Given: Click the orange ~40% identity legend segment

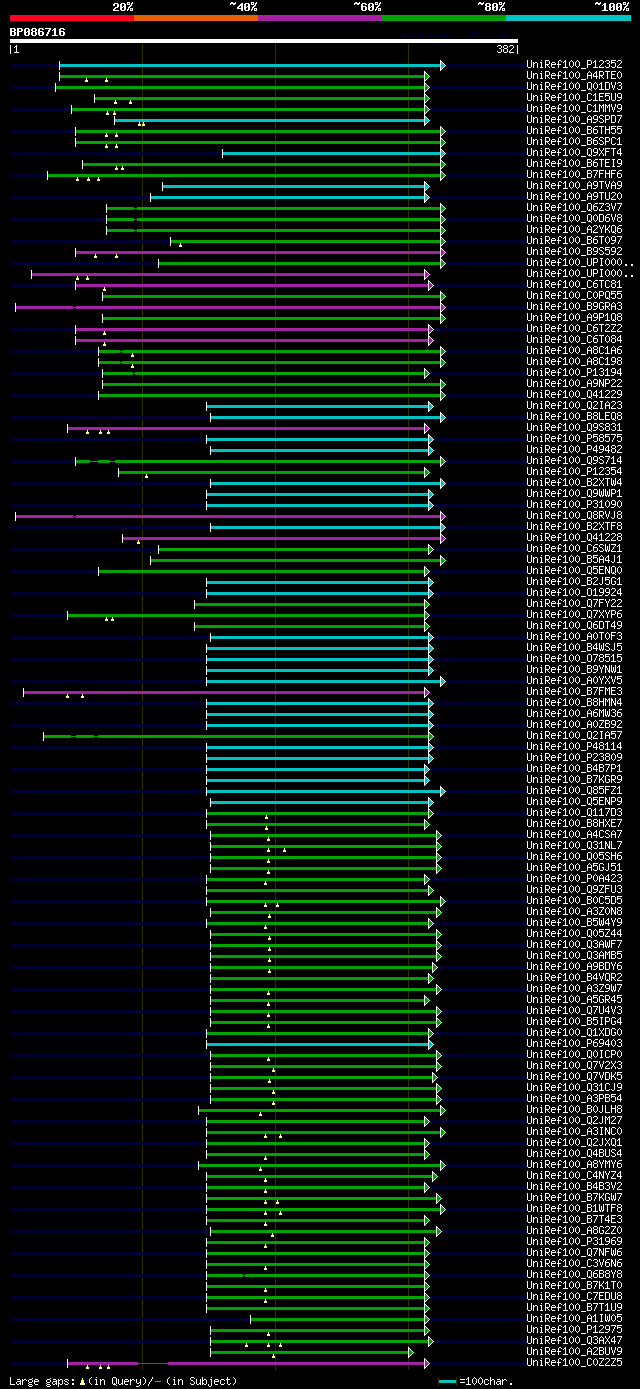Looking at the screenshot, I should 196,17.
